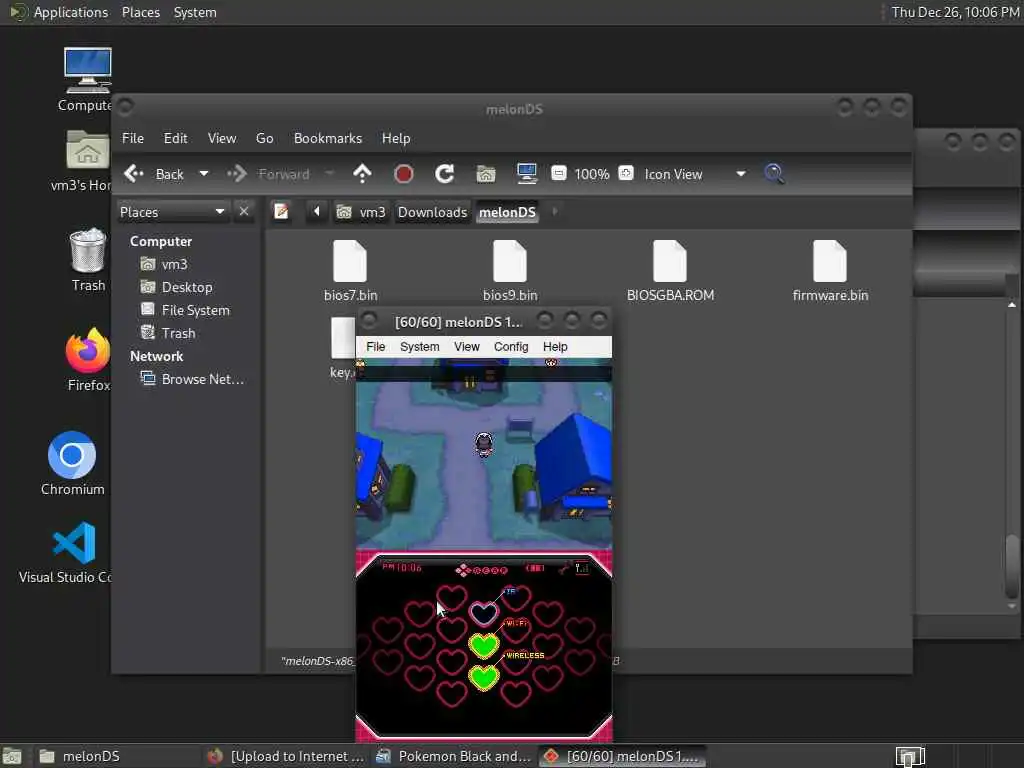Select Browse Network in the sidebar
1024x768 pixels.
[193, 379]
